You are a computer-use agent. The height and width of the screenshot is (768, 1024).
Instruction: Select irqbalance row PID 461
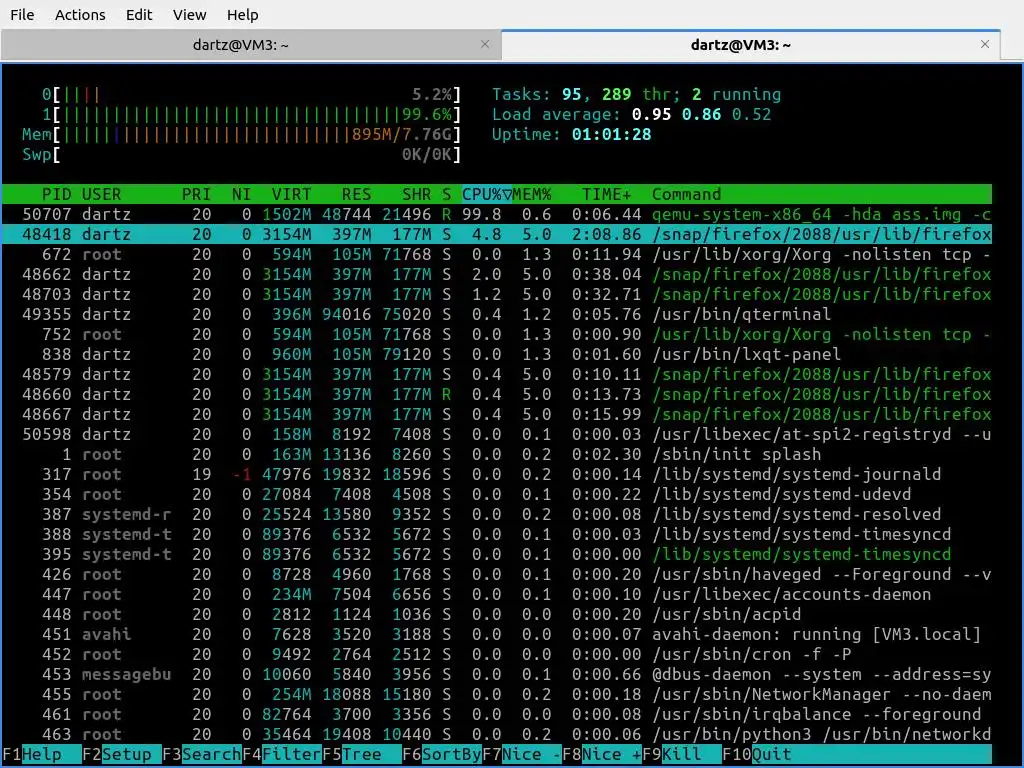(497, 714)
